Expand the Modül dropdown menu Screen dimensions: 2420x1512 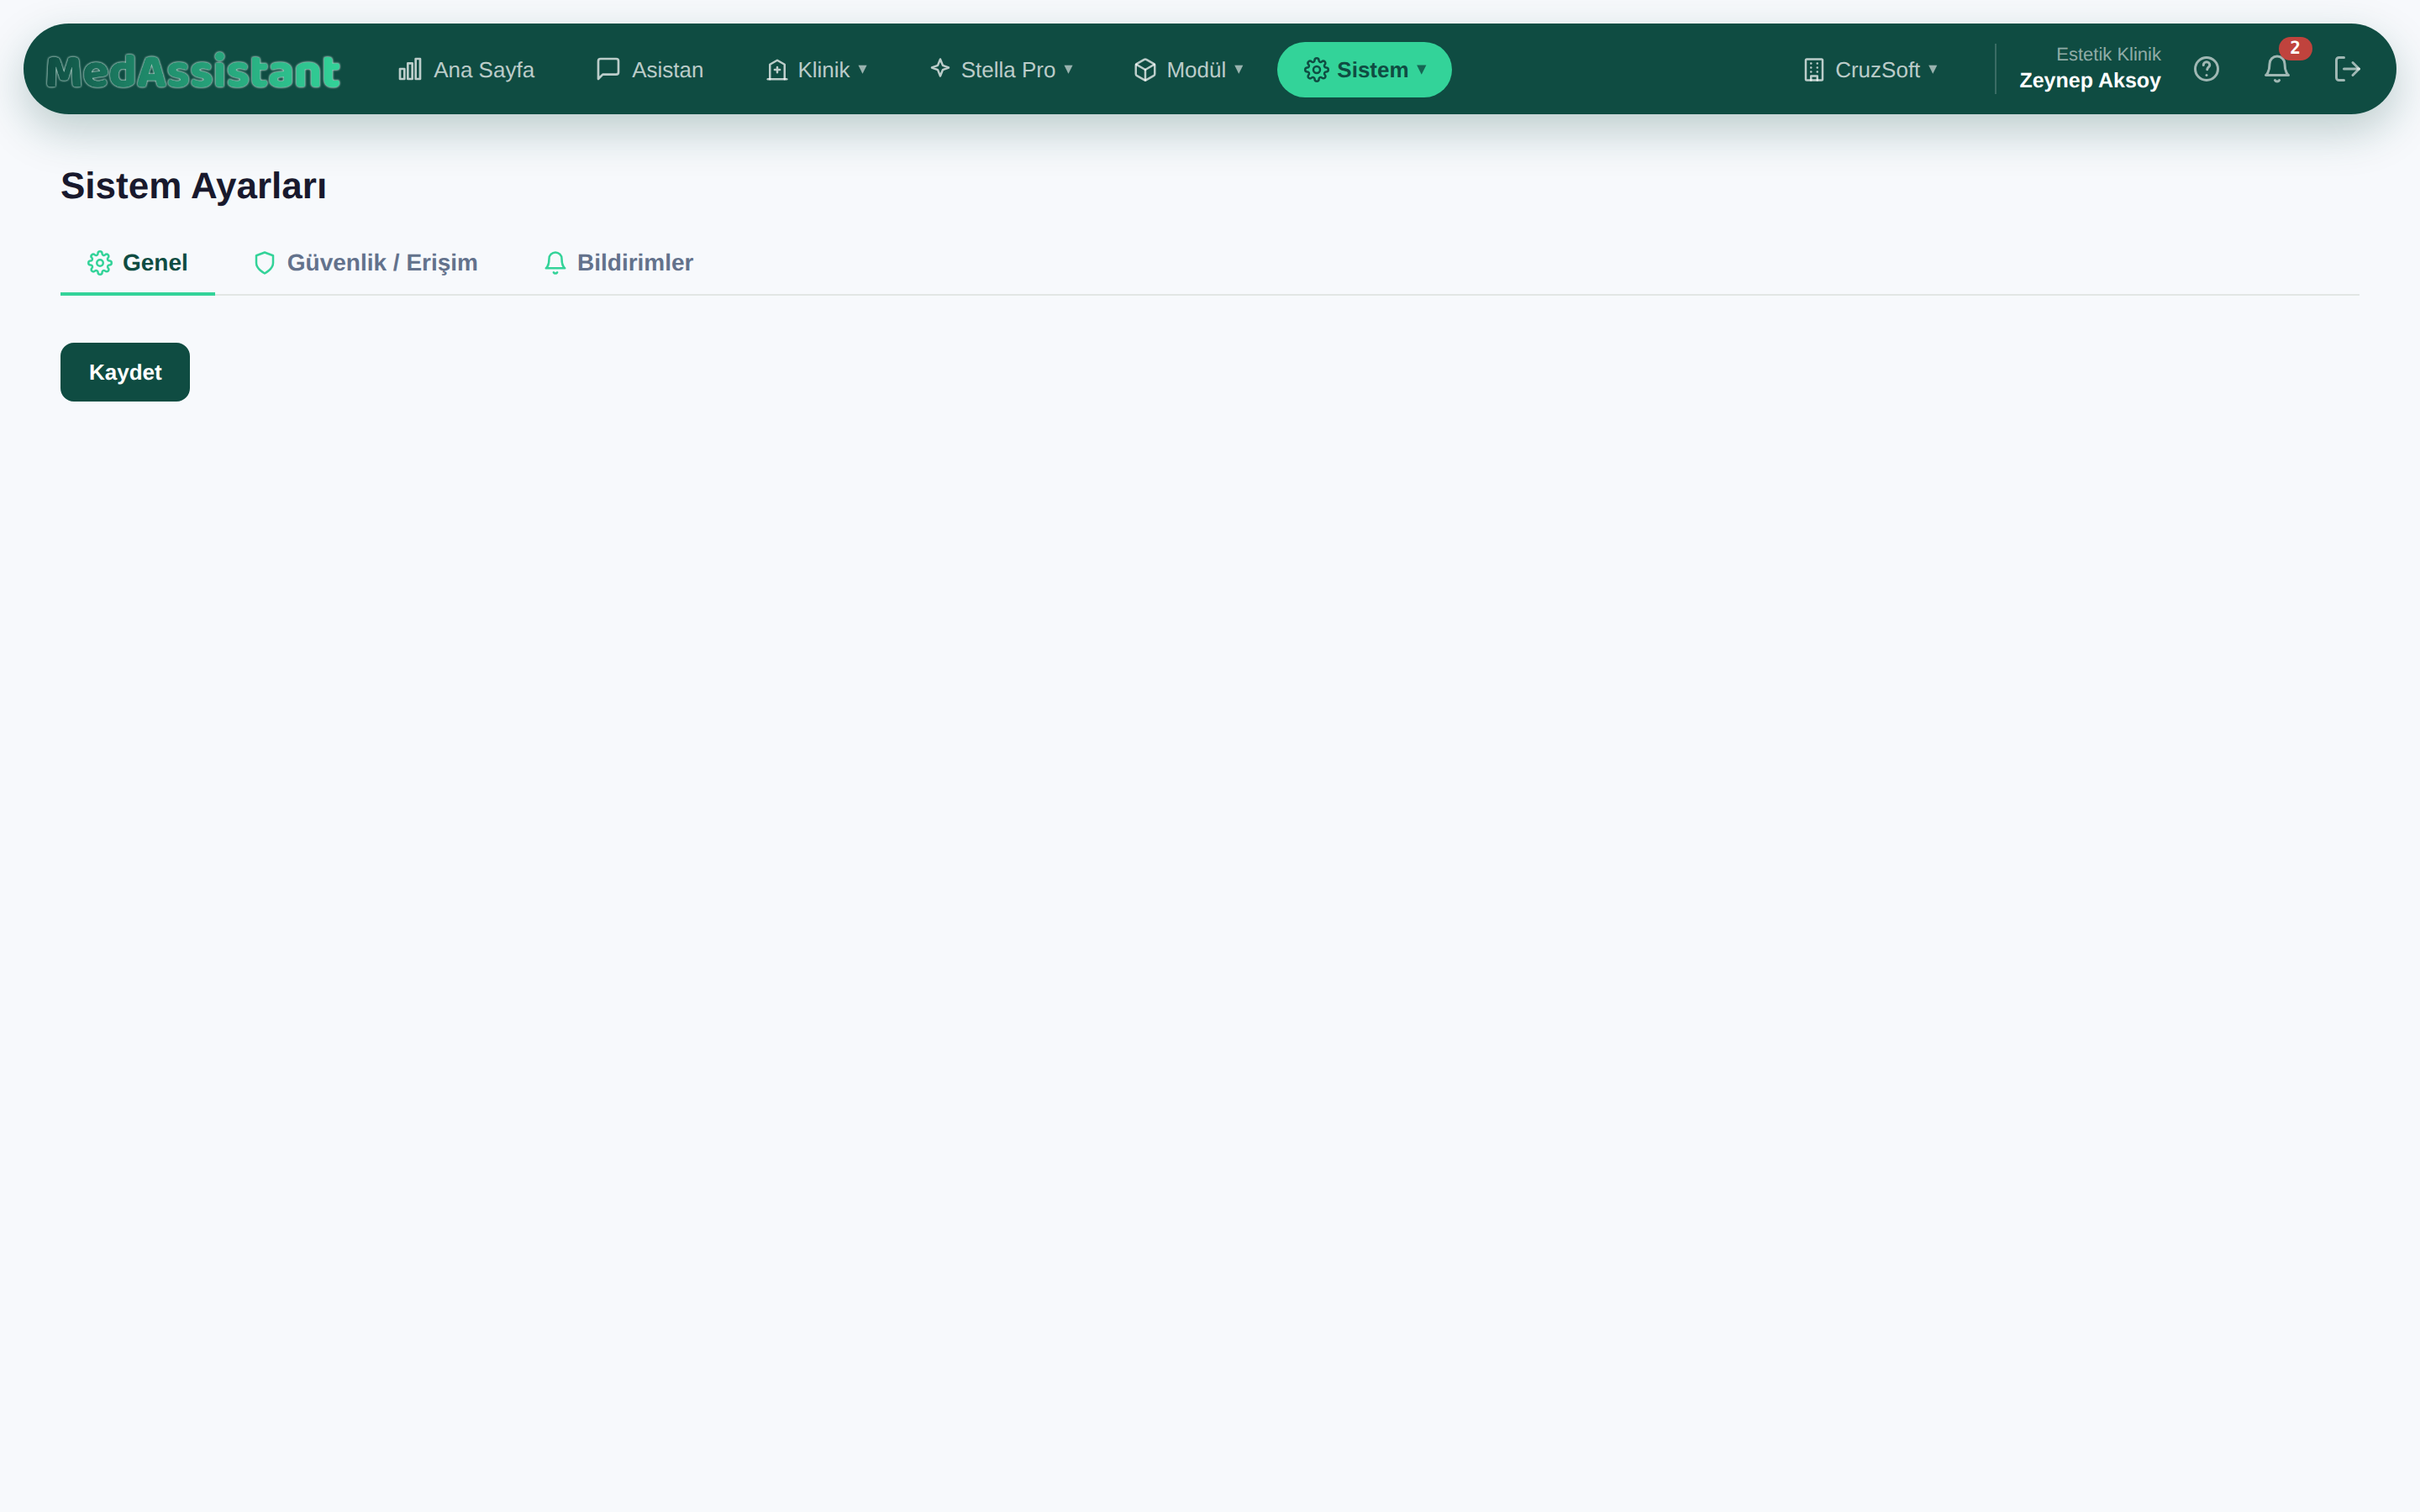point(1188,69)
